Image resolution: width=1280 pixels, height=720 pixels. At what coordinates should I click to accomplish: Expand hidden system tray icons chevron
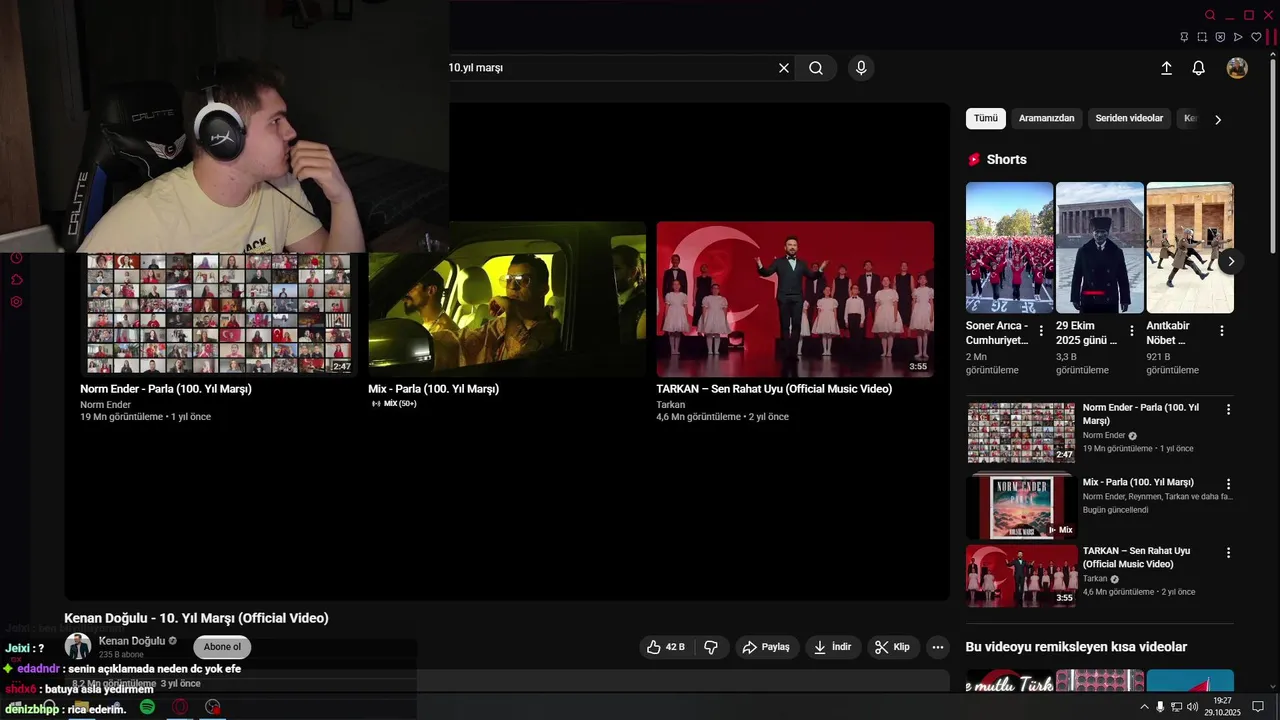(x=1144, y=707)
